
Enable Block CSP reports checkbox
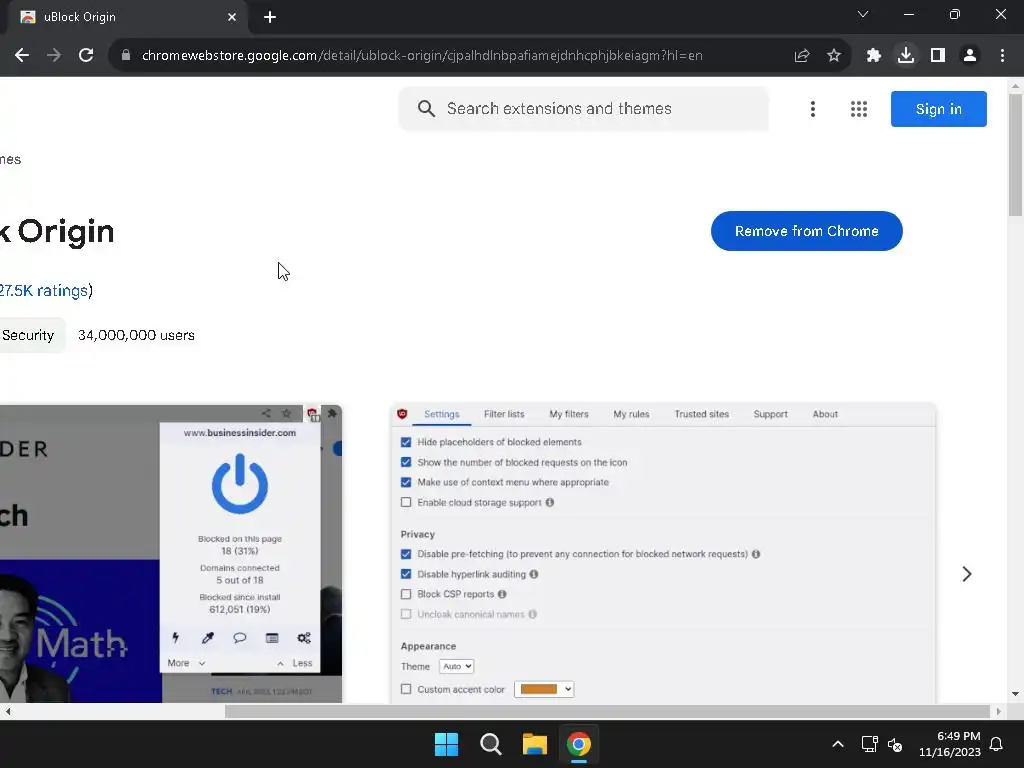[x=406, y=594]
